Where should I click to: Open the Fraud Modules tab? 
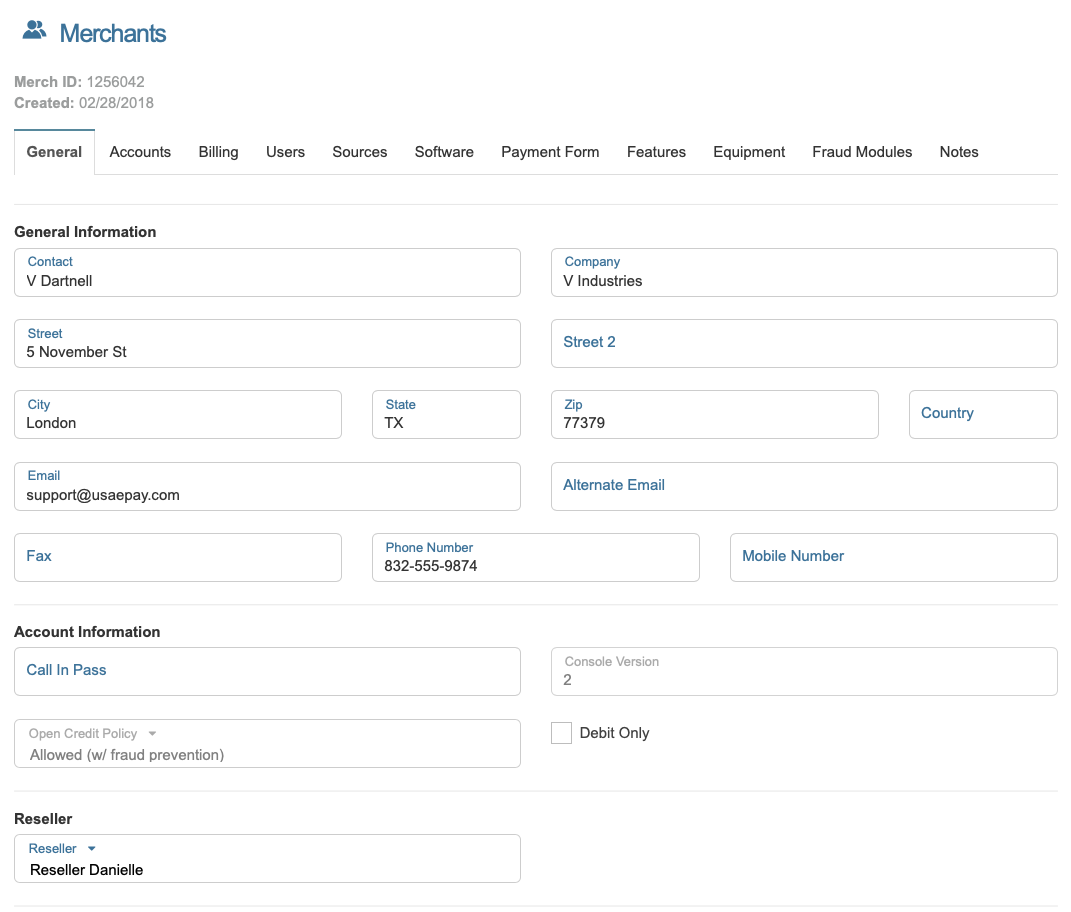862,152
